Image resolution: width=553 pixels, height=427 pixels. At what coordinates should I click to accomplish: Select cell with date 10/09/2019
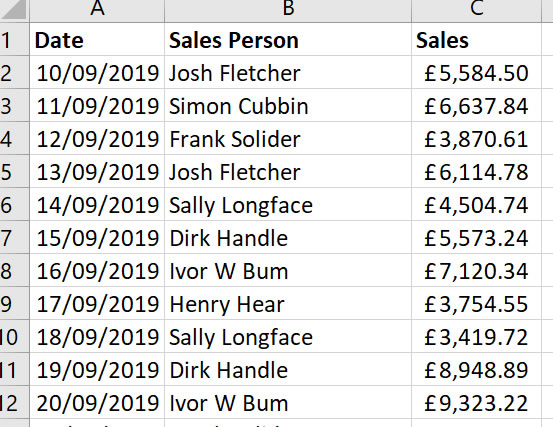coord(97,72)
